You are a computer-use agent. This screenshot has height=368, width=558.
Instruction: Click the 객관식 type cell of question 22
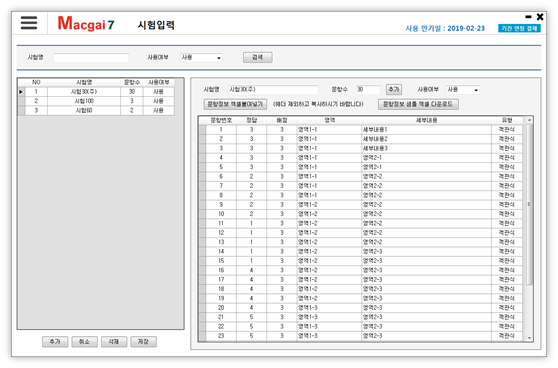(x=507, y=326)
